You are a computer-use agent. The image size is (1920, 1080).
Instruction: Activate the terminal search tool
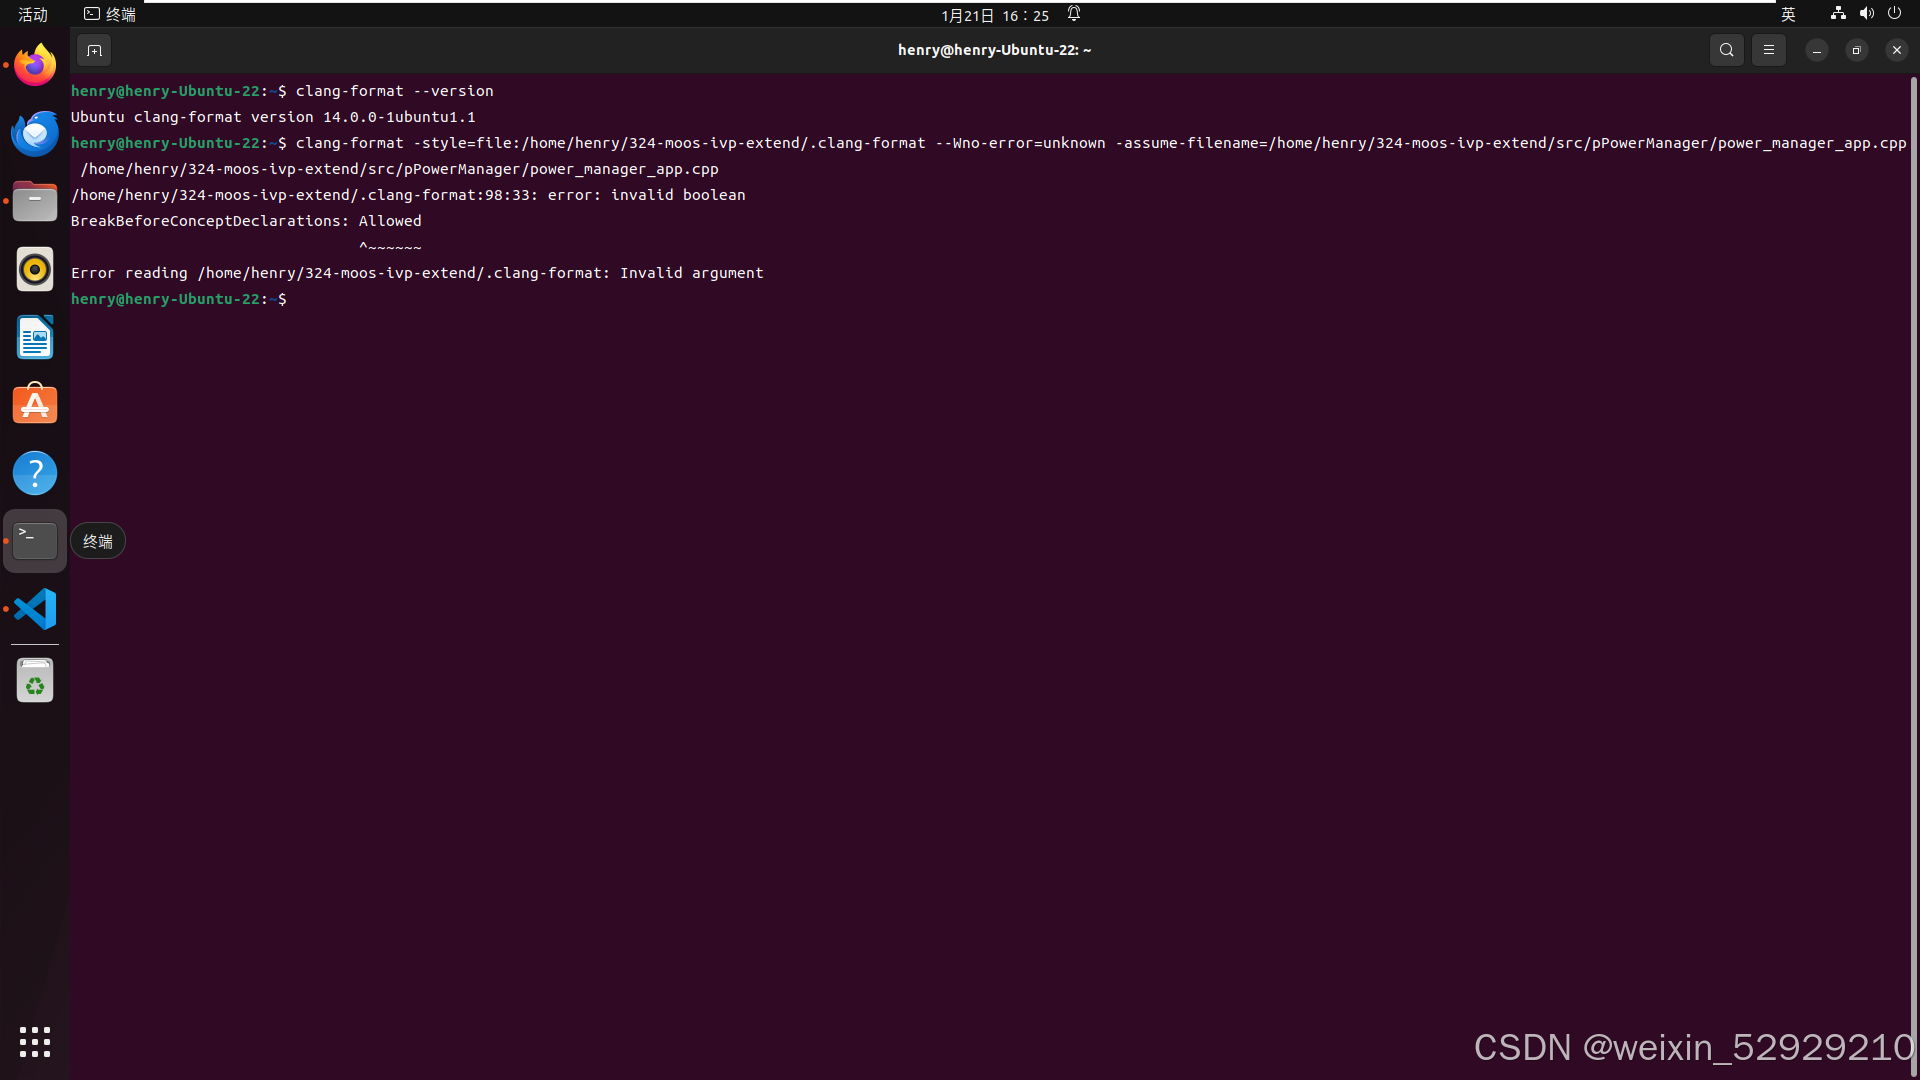point(1726,49)
